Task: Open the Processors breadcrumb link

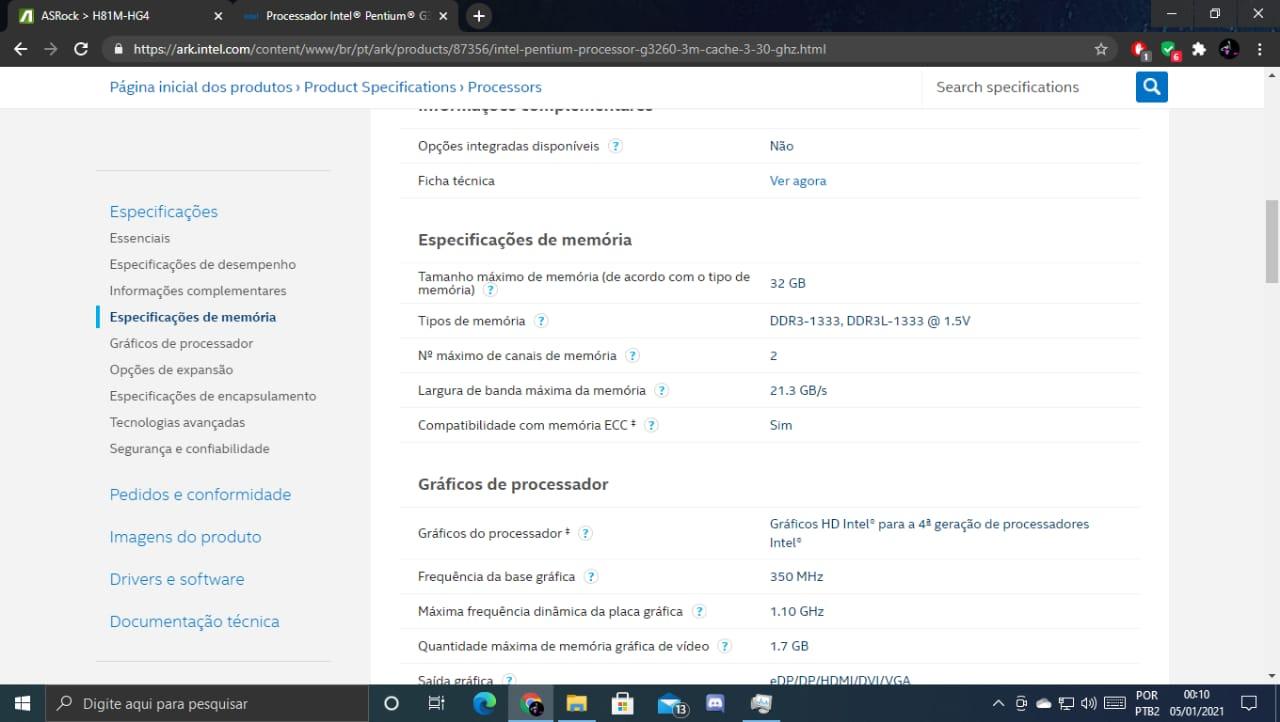Action: coord(505,87)
